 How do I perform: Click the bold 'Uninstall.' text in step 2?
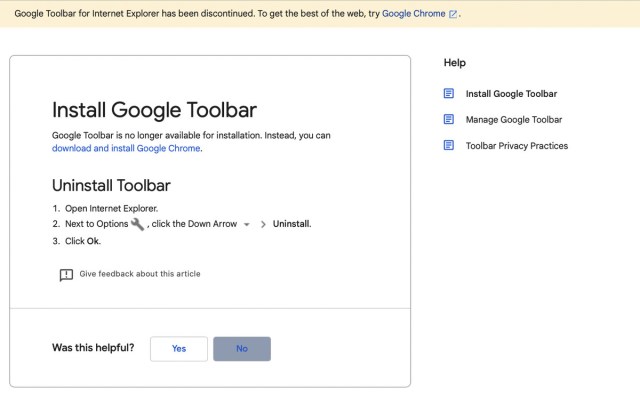coord(292,224)
